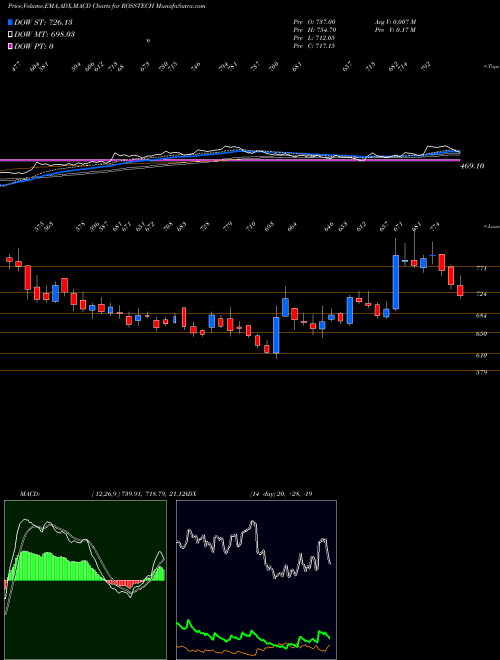Open the green MACD histogram panel
Image resolution: width=500 pixels, height=660 pixels.
coord(85,580)
